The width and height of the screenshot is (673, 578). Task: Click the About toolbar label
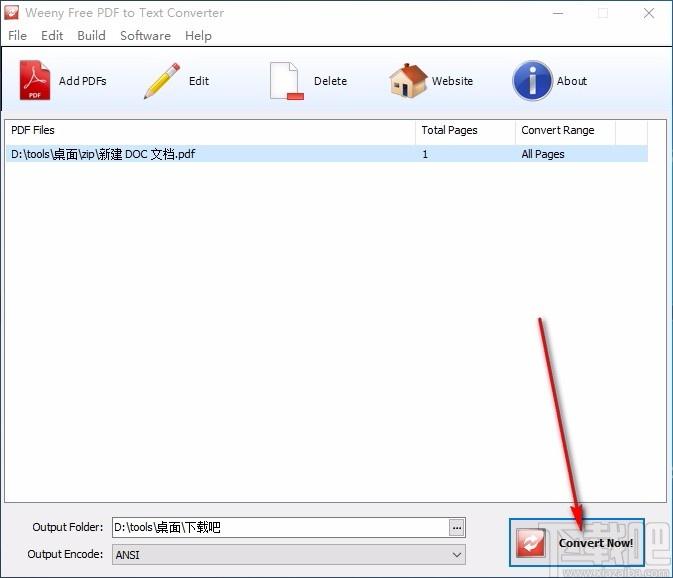572,81
